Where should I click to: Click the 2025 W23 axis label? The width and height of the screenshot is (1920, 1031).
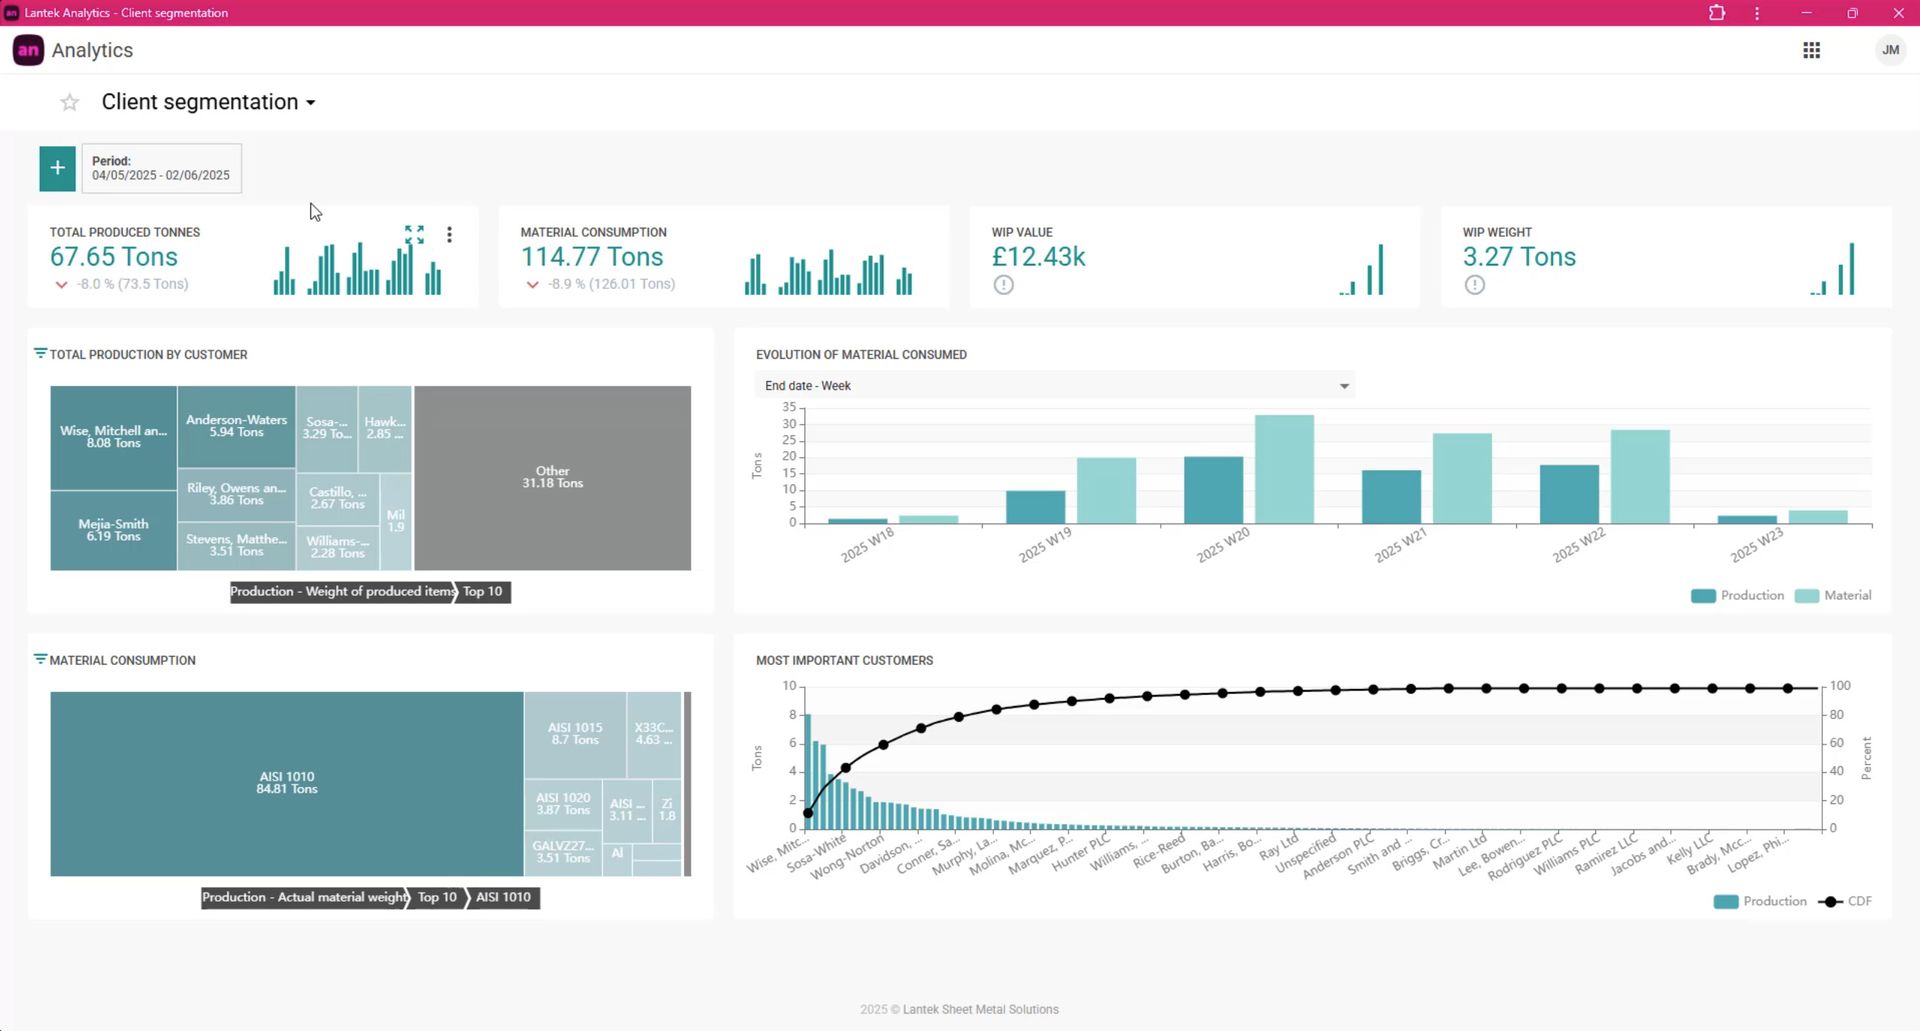[x=1756, y=546]
